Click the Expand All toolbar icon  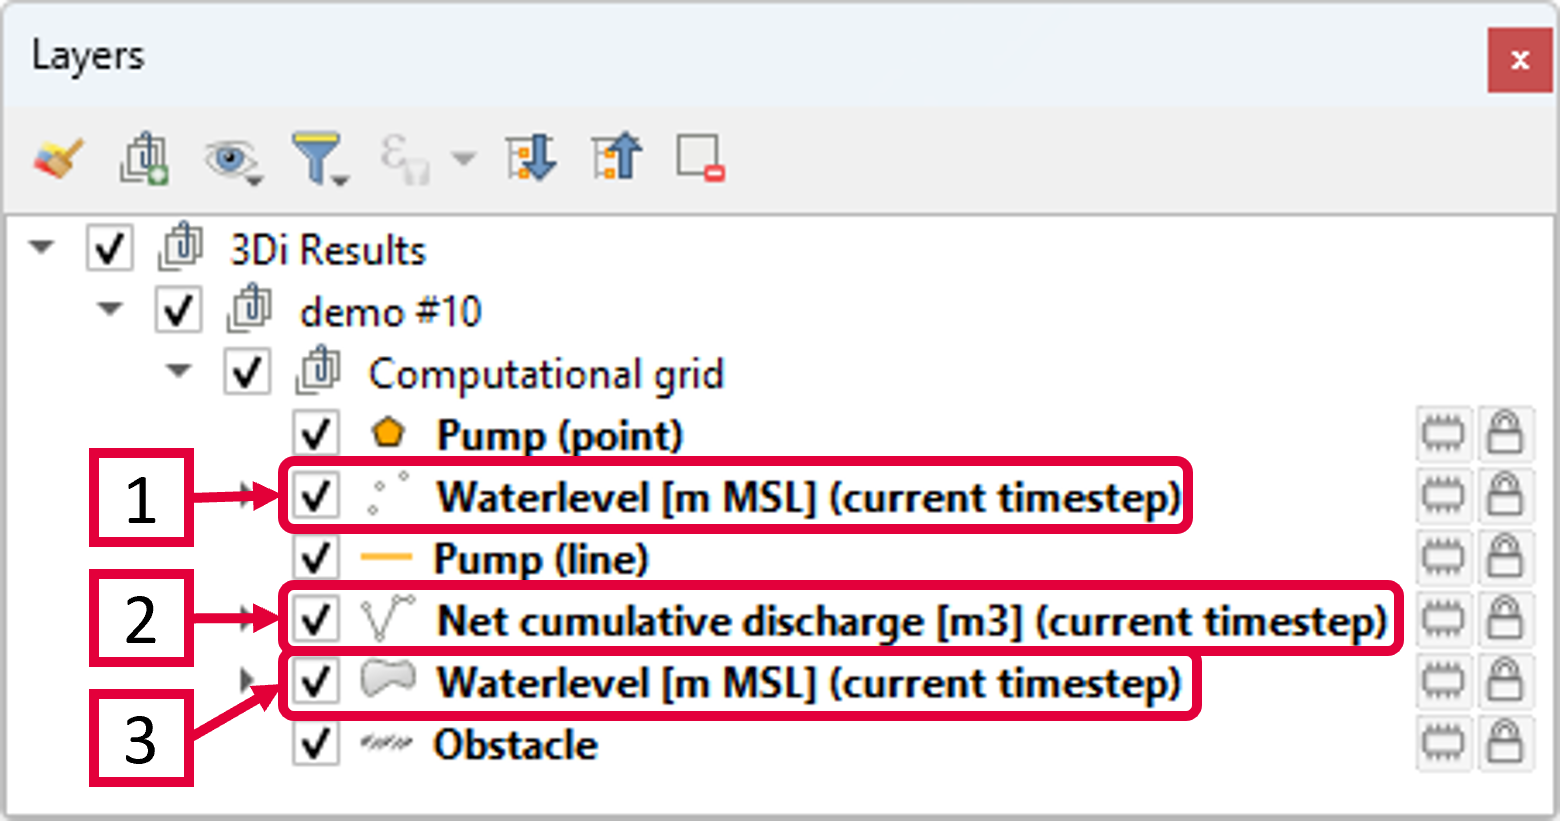[531, 158]
